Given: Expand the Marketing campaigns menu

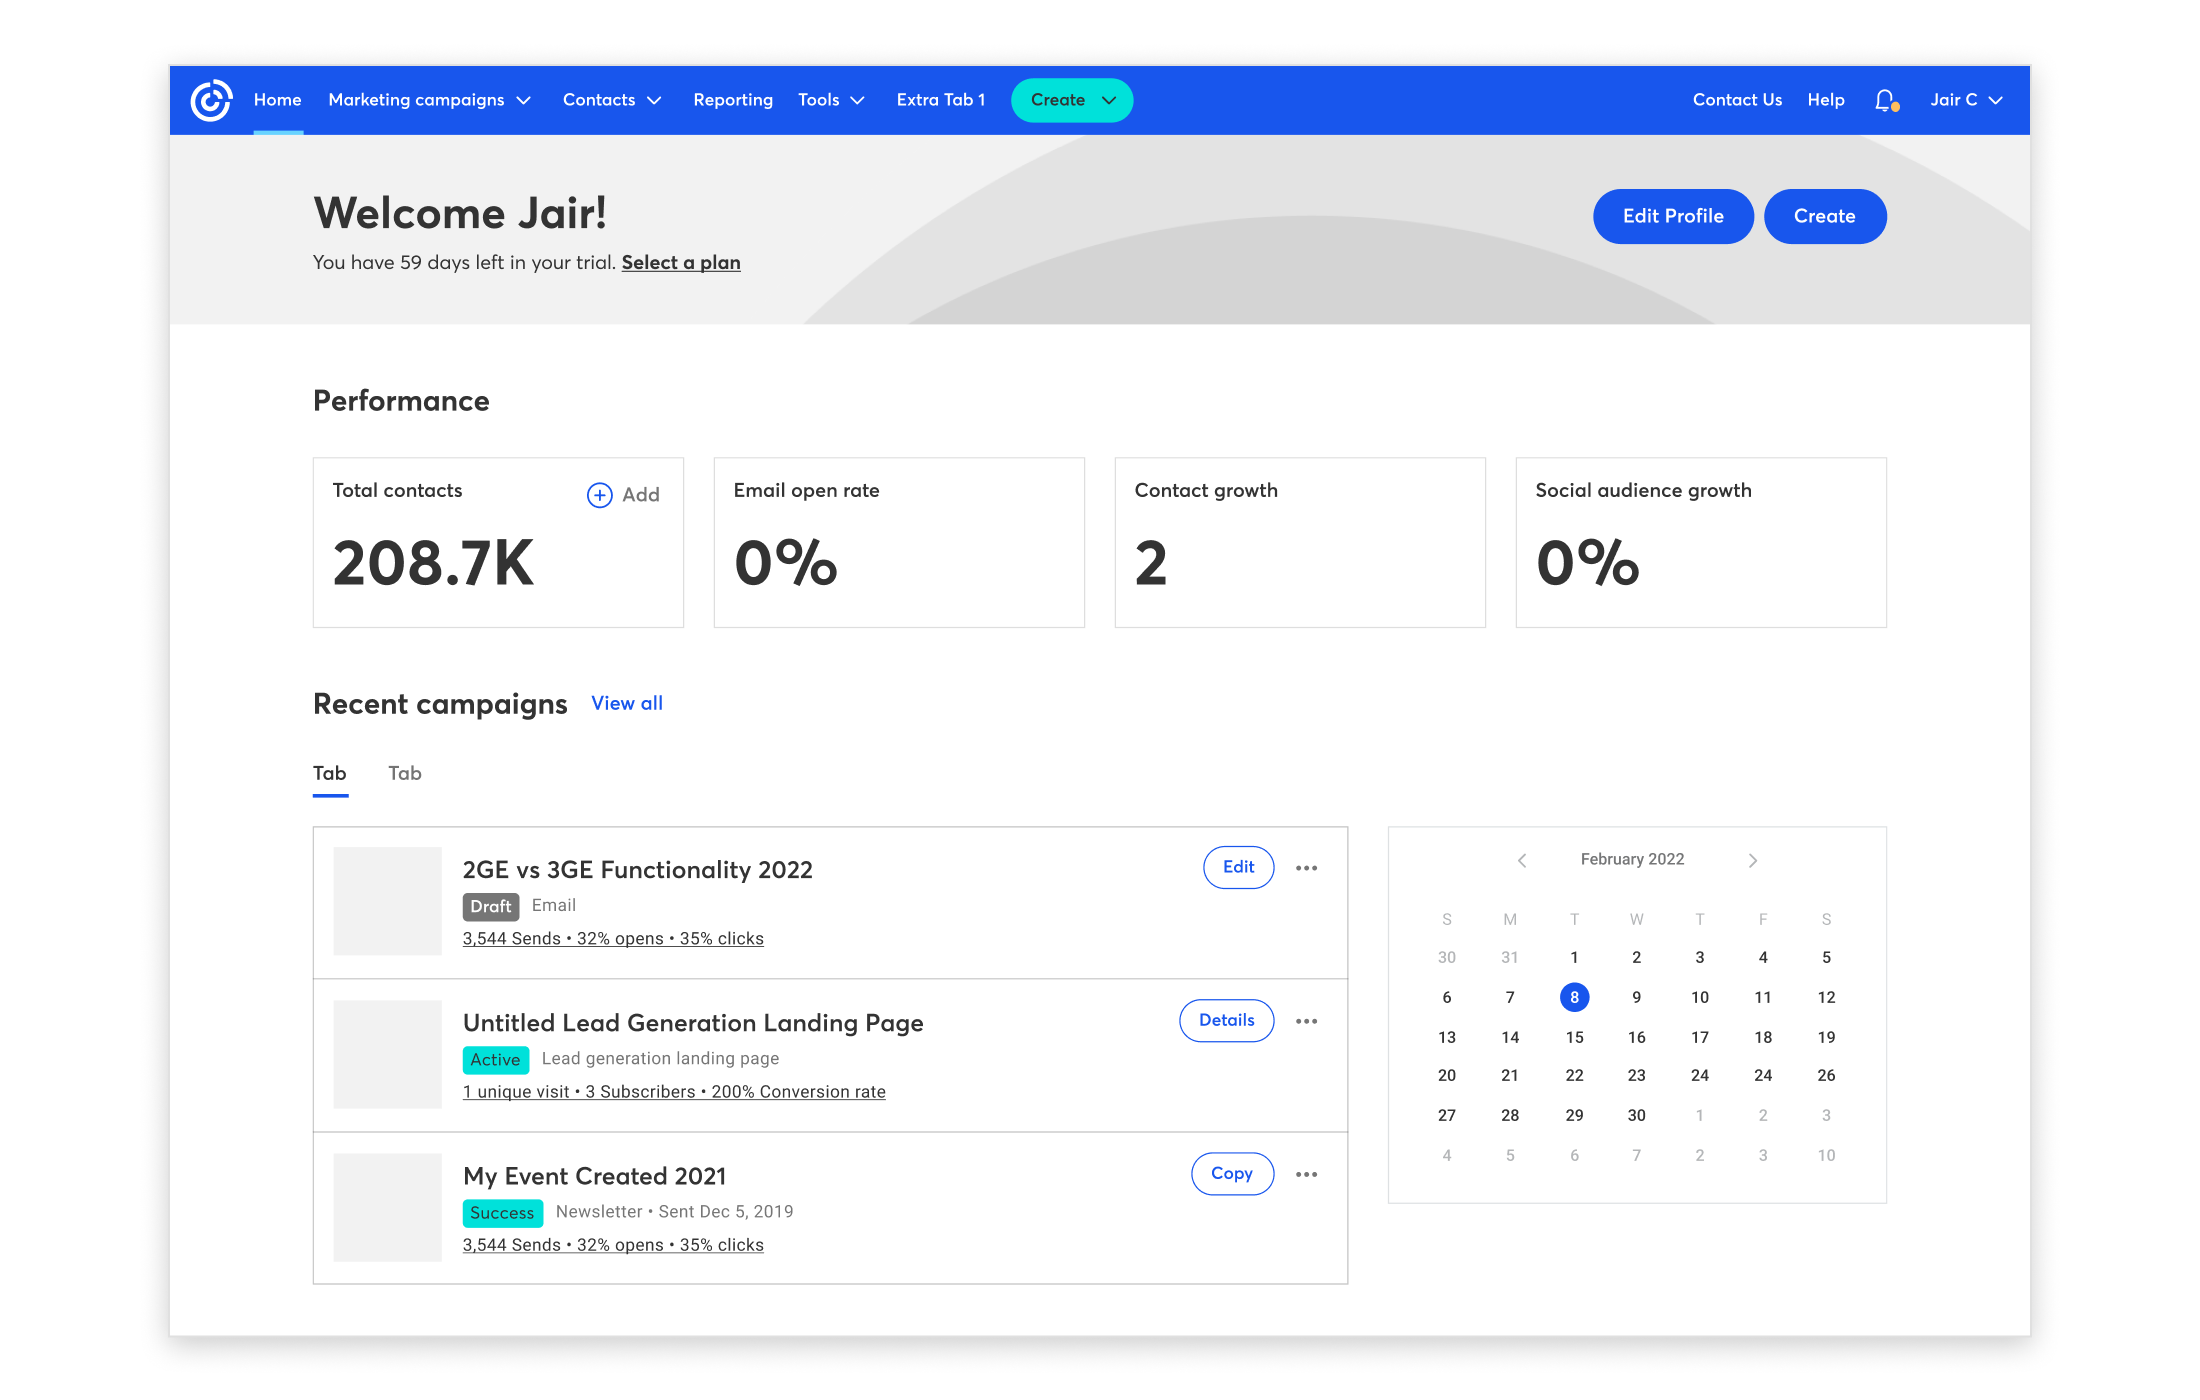Looking at the screenshot, I should pyautogui.click(x=430, y=100).
